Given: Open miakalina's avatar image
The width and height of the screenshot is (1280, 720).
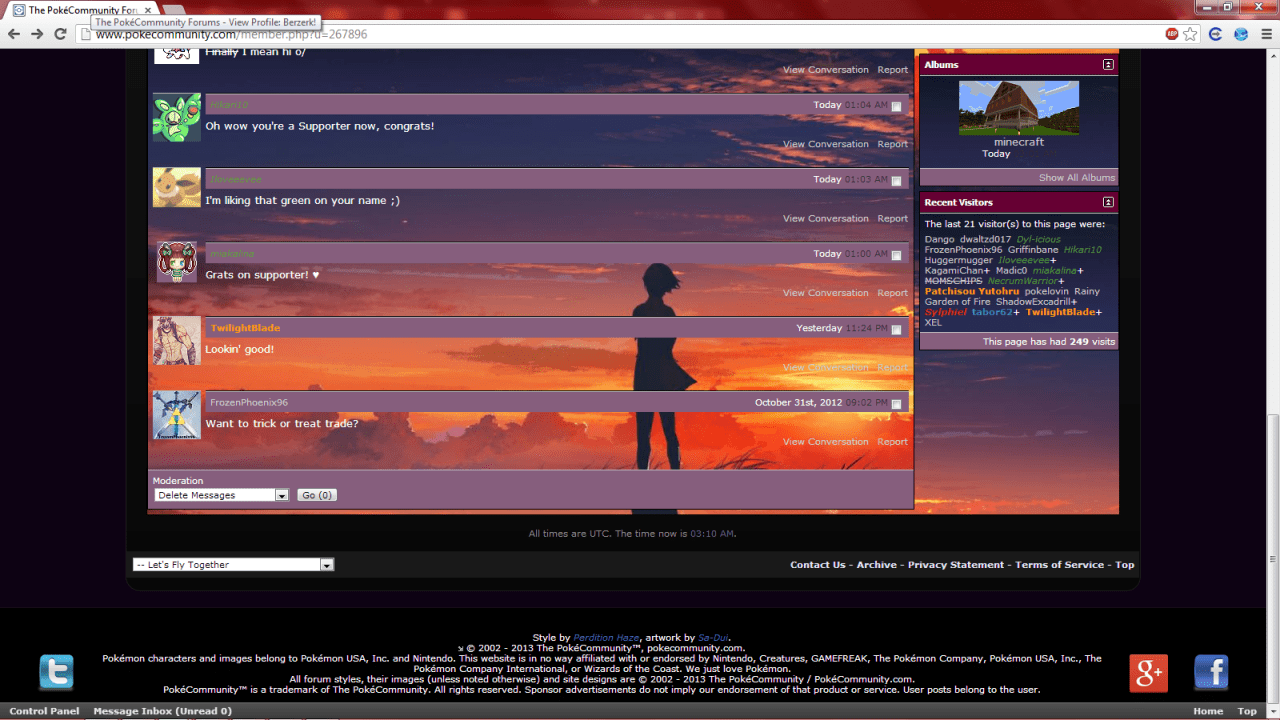Looking at the screenshot, I should (177, 262).
